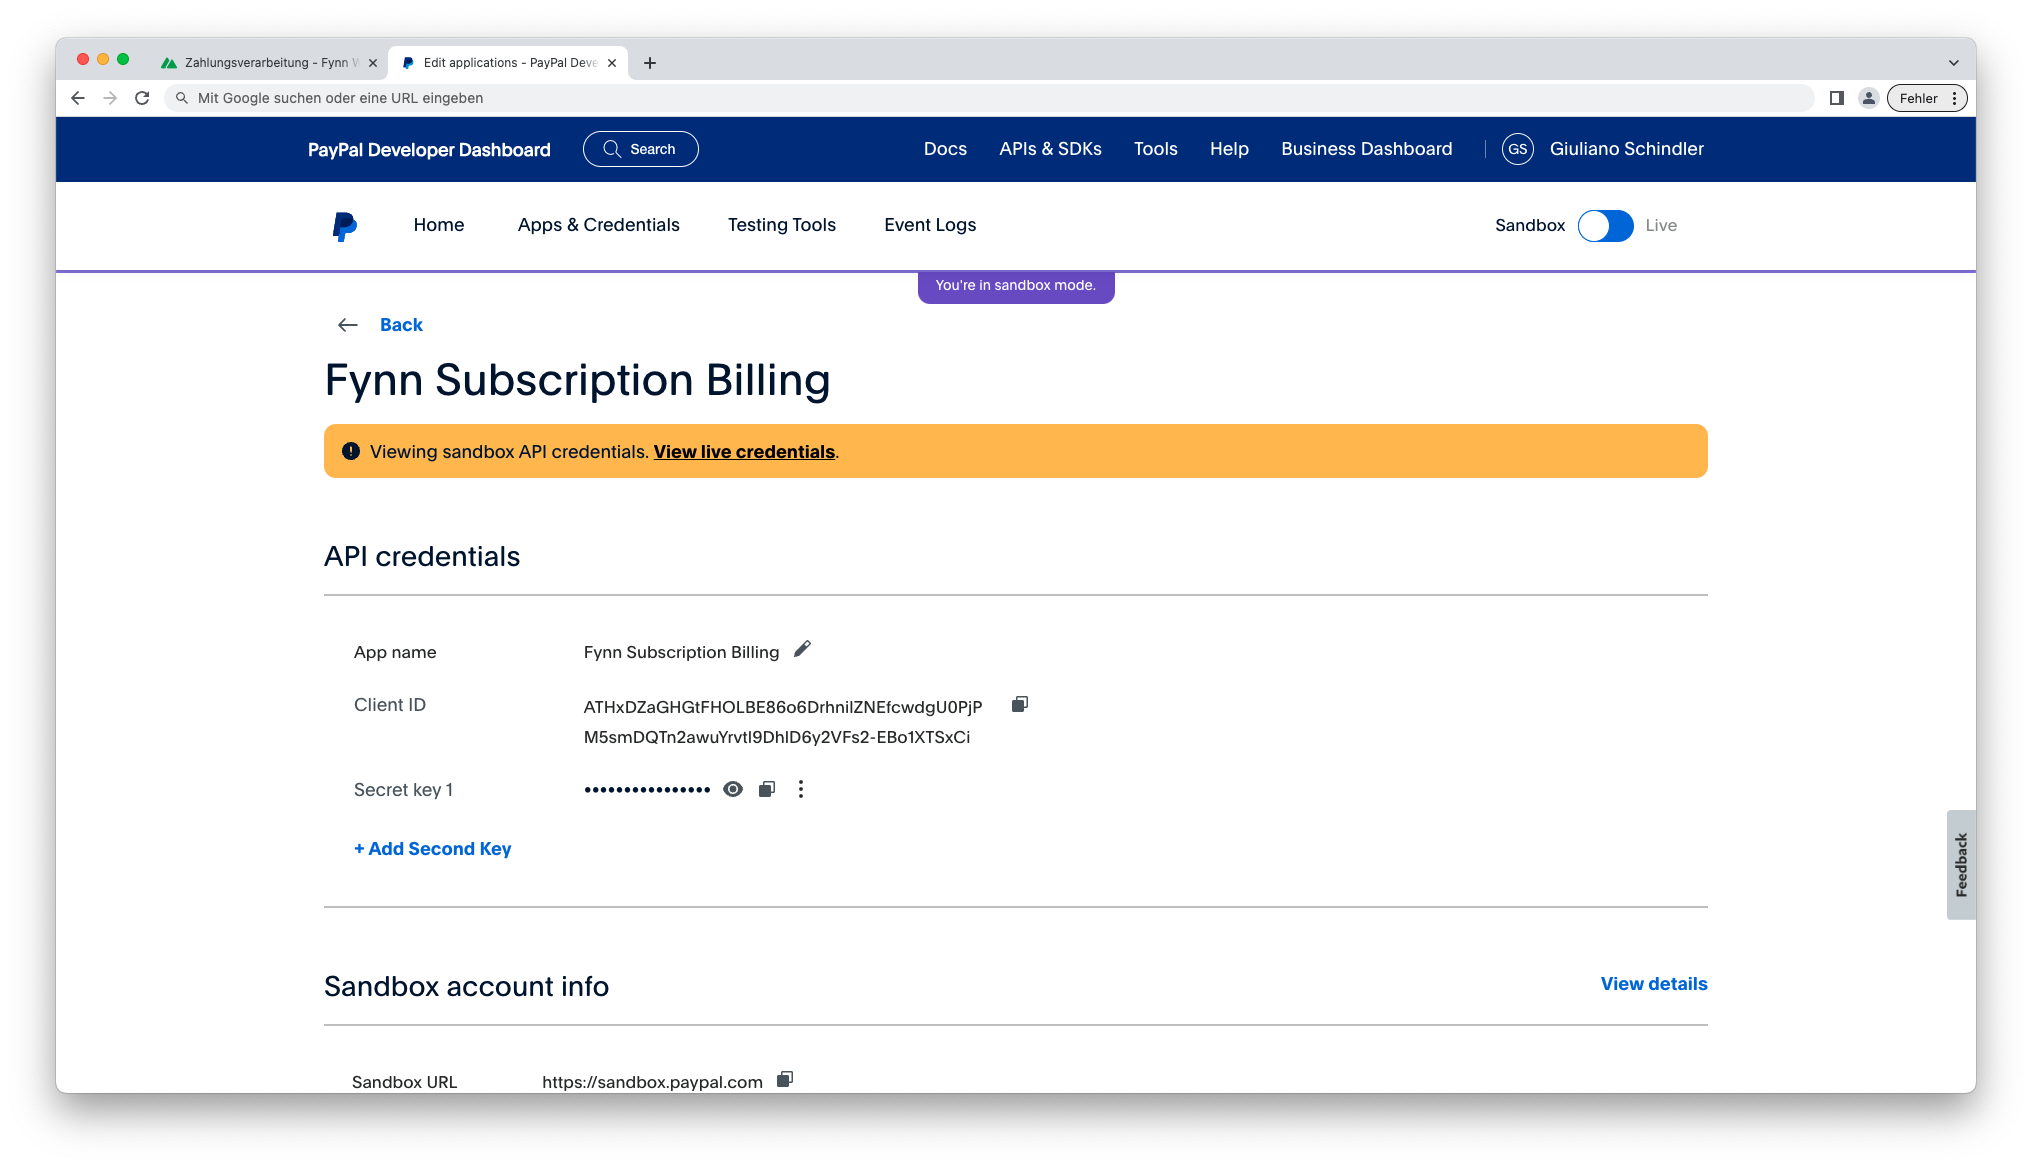Click the sandbox.paypal.com URL text
The width and height of the screenshot is (2032, 1167).
point(652,1082)
